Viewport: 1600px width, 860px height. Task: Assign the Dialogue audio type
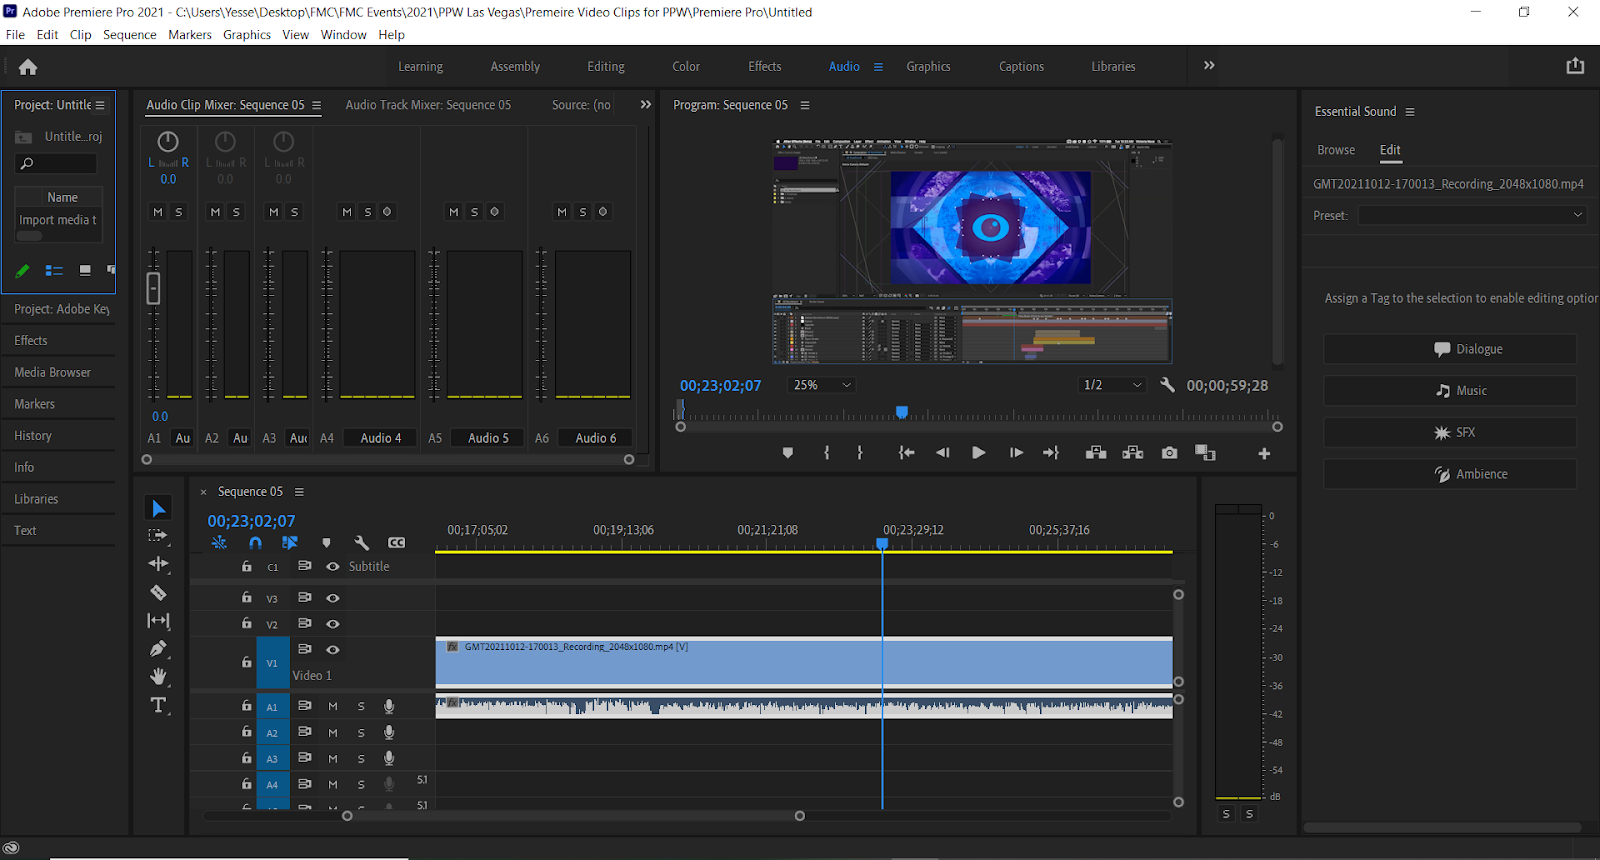1450,349
